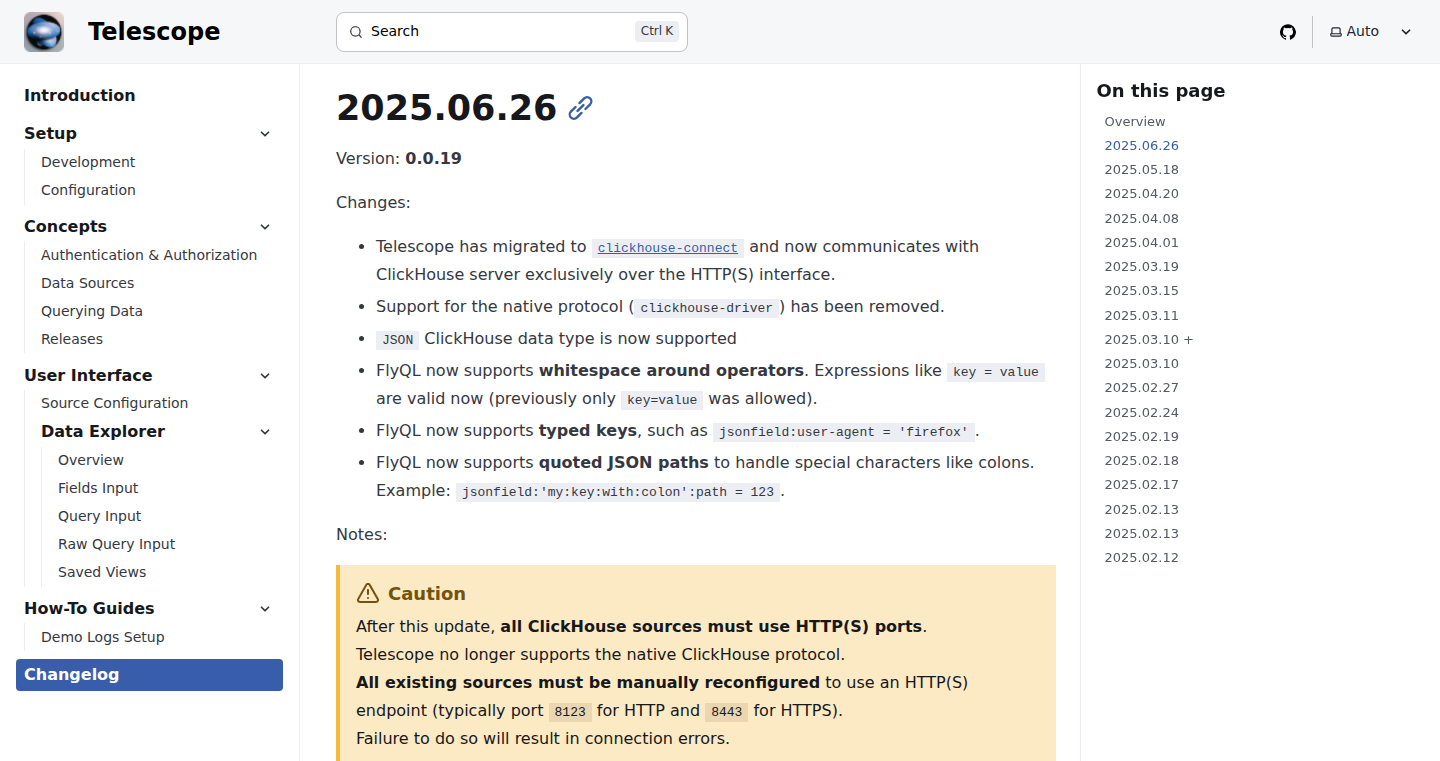Open Data Explorer Overview page
Screen dimensions: 1440x761
point(91,460)
